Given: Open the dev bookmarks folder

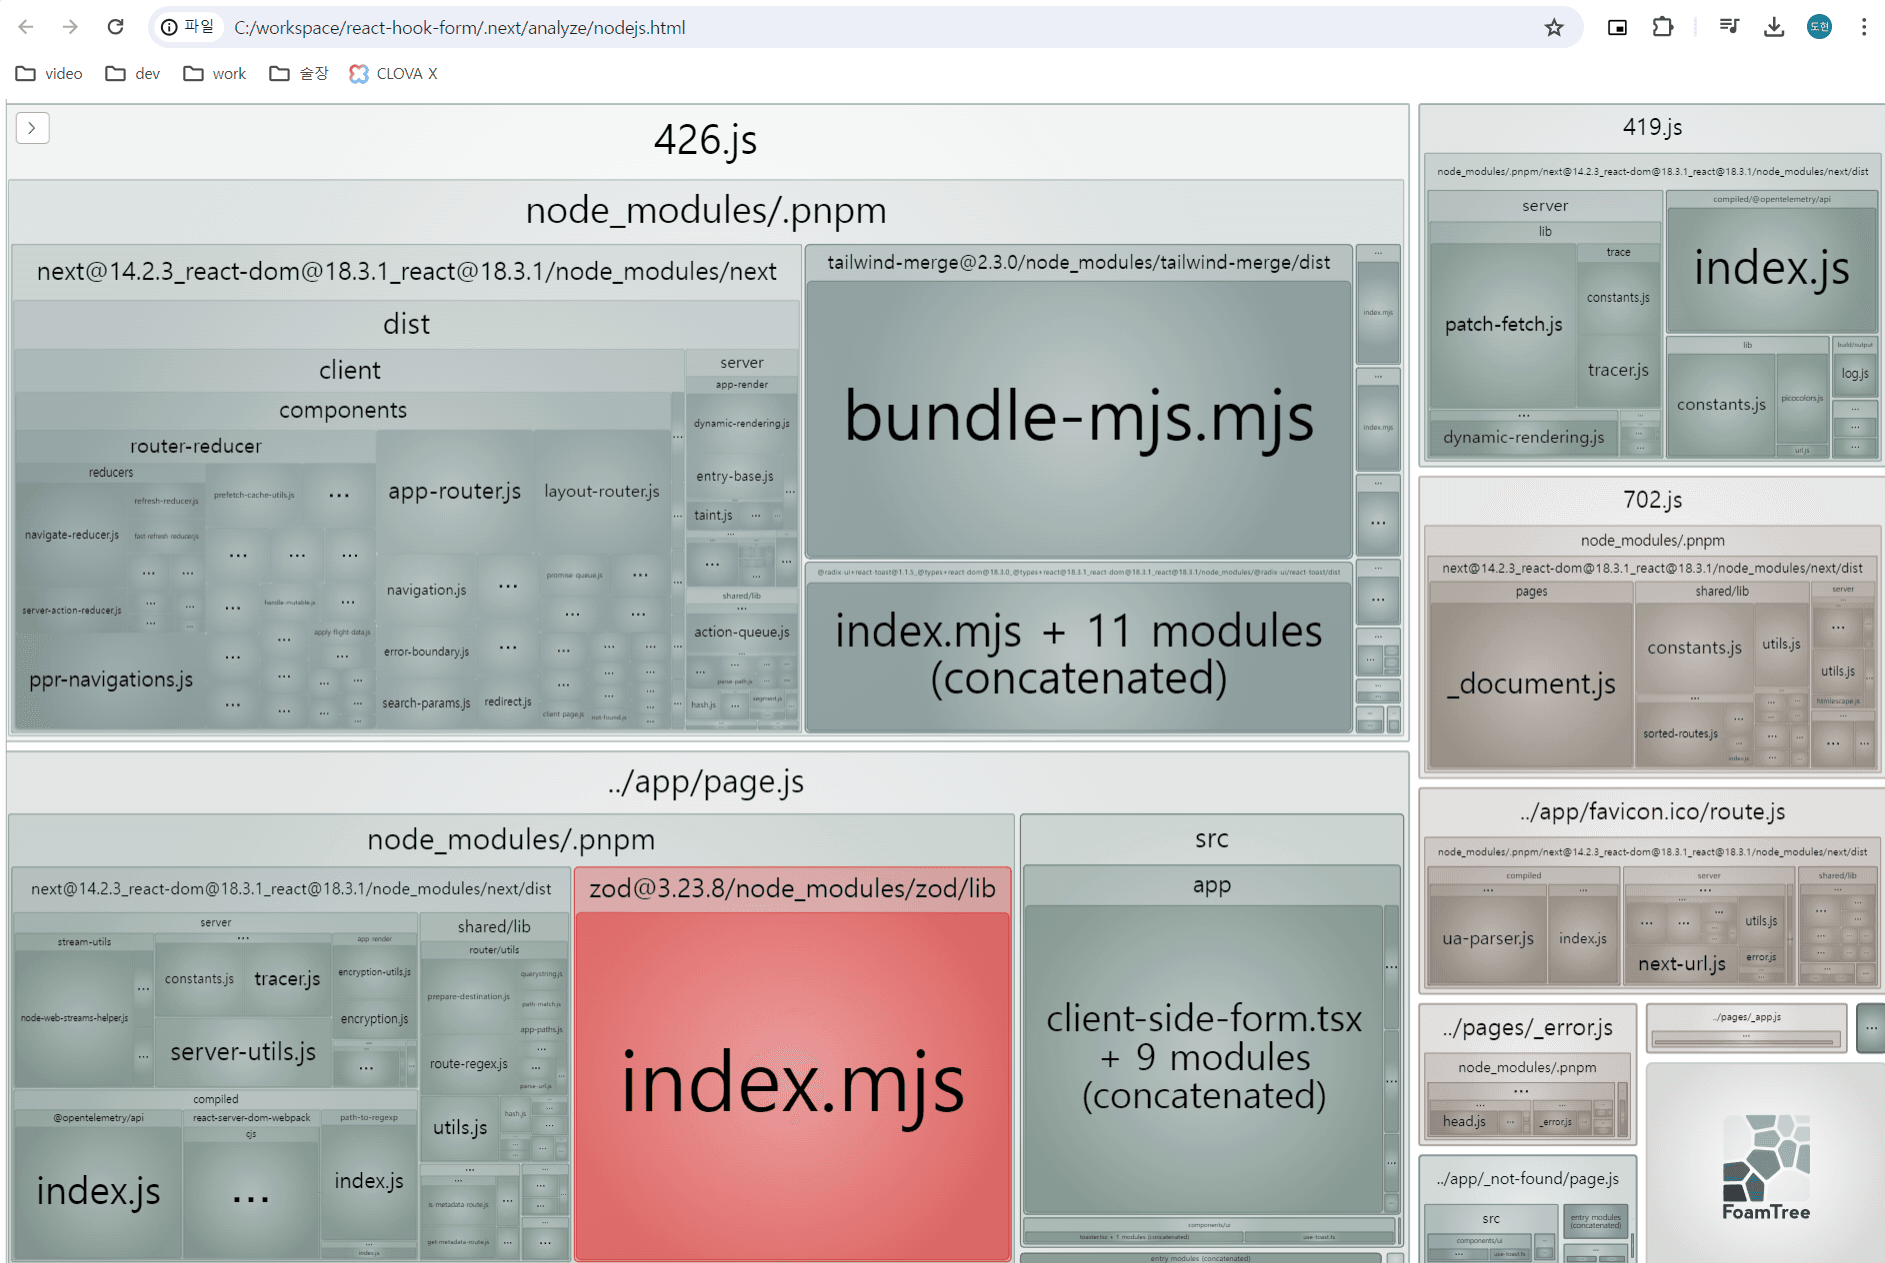Looking at the screenshot, I should click(x=132, y=73).
